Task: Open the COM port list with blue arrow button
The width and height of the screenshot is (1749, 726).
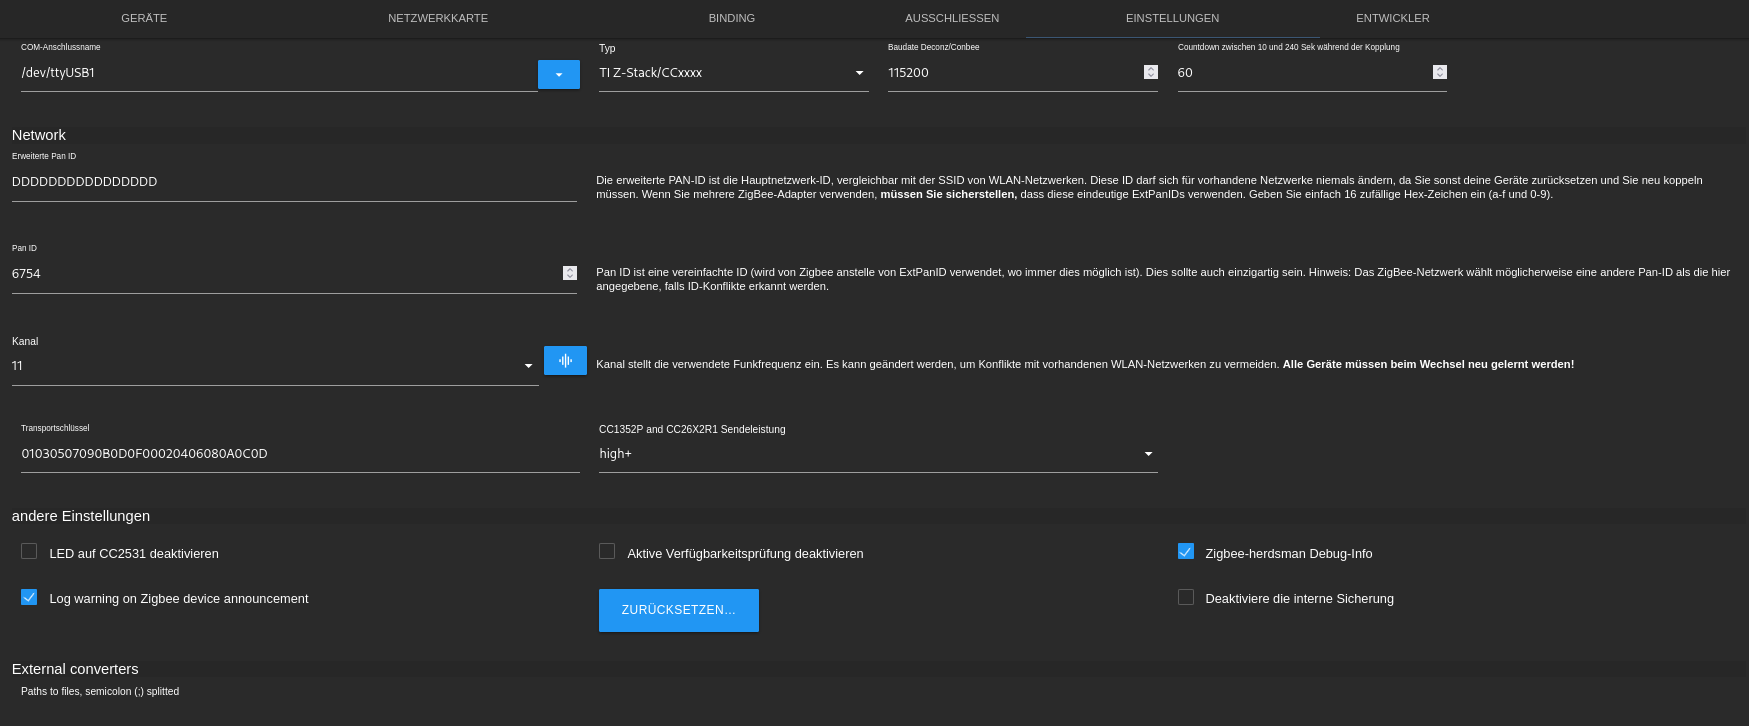Action: click(x=559, y=74)
